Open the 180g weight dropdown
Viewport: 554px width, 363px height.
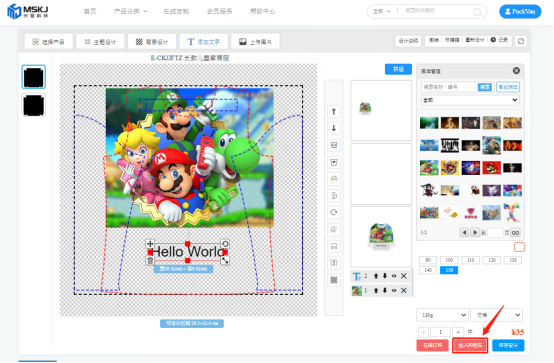tap(442, 315)
